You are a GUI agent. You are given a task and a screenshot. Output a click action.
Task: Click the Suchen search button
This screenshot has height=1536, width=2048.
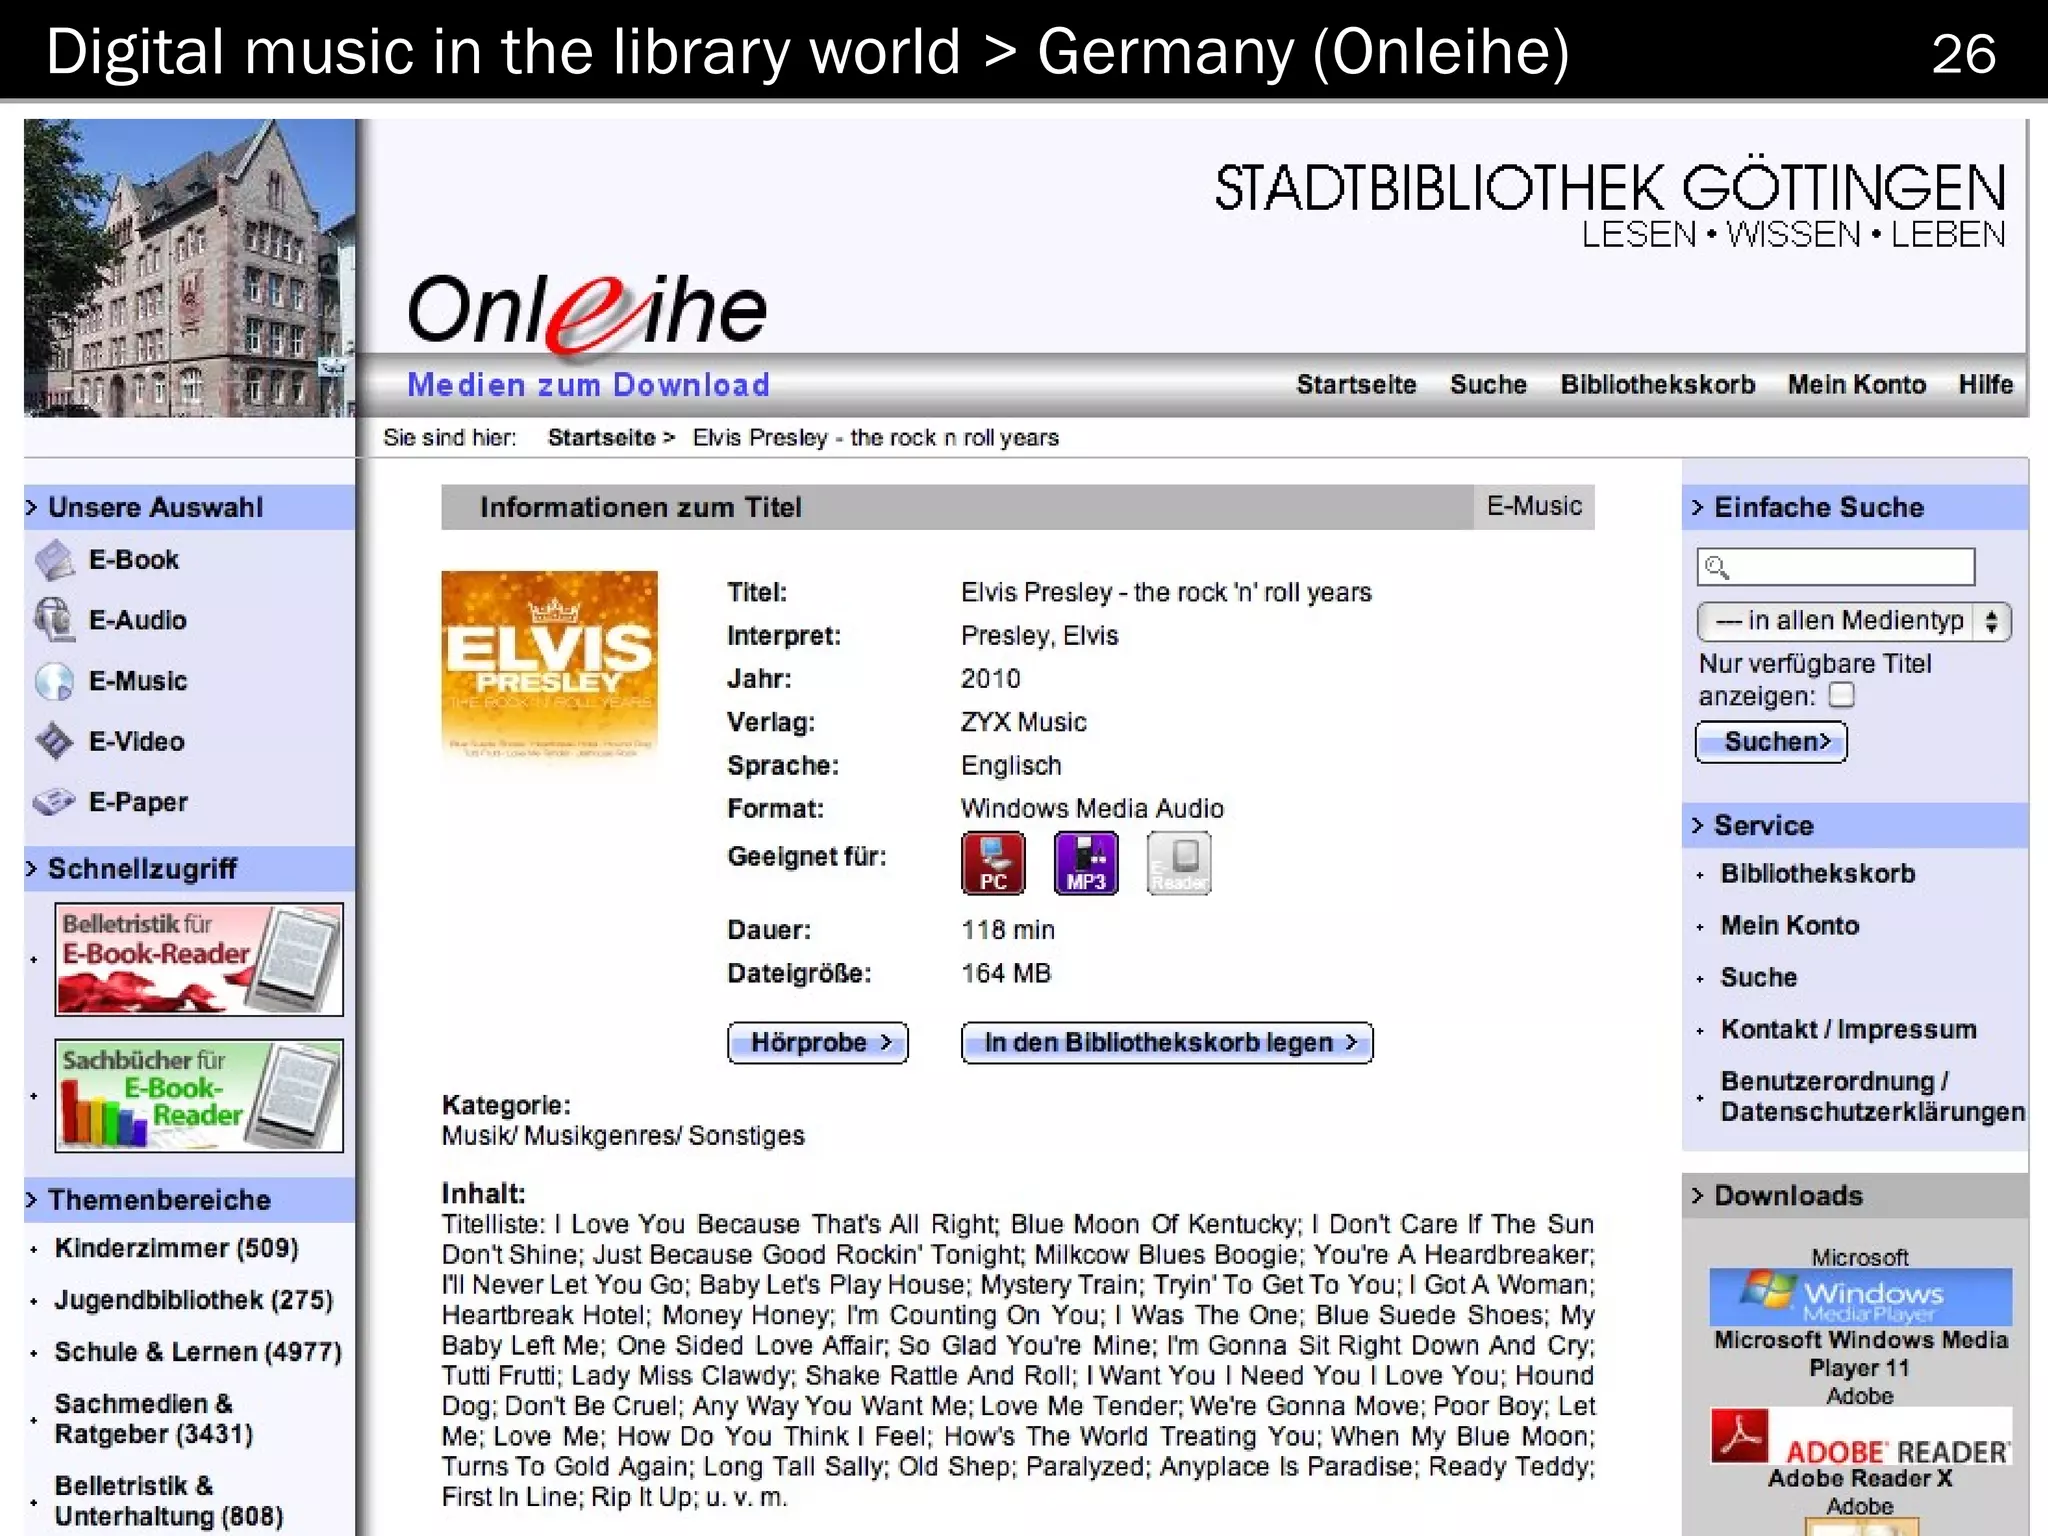pyautogui.click(x=1771, y=742)
